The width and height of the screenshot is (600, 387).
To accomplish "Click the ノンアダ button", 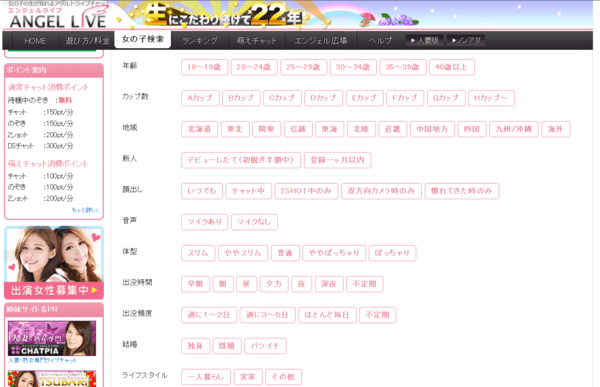I will [x=466, y=40].
